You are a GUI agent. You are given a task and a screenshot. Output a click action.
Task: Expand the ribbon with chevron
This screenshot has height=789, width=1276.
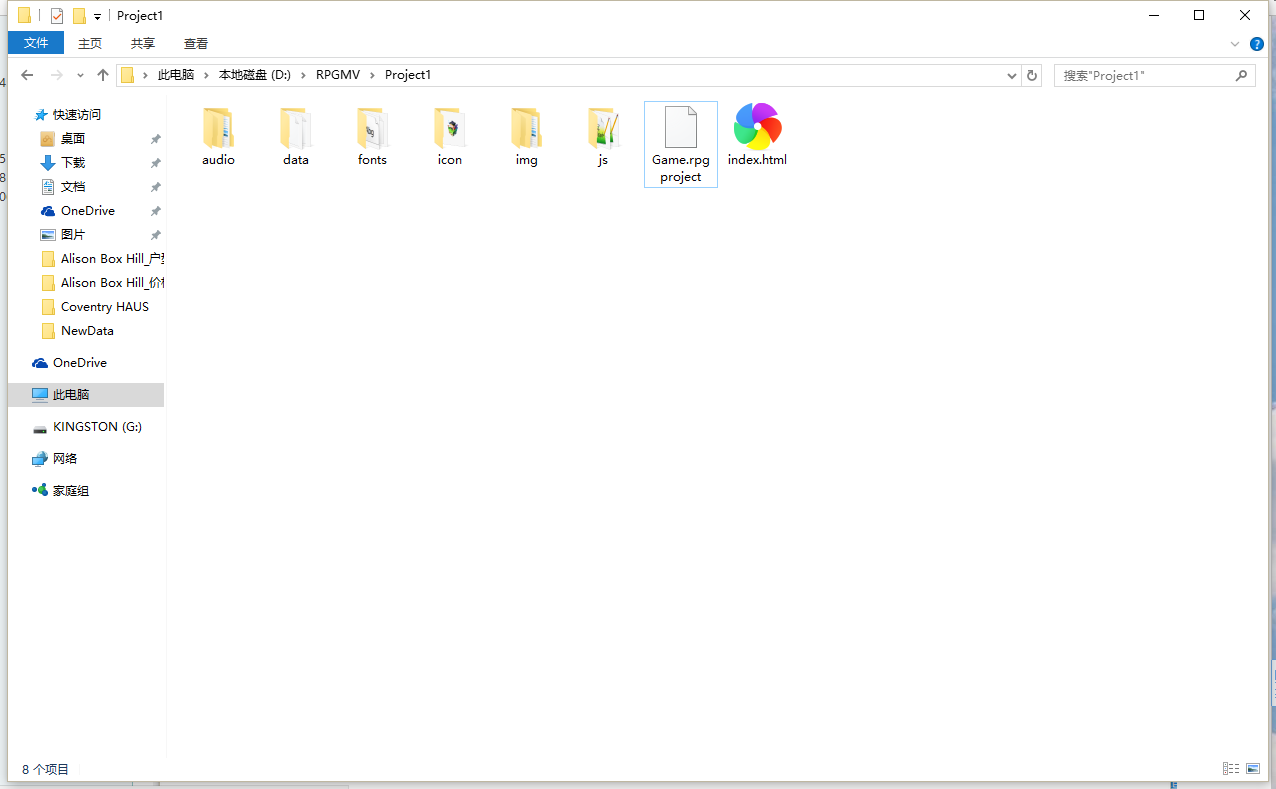coord(1235,44)
